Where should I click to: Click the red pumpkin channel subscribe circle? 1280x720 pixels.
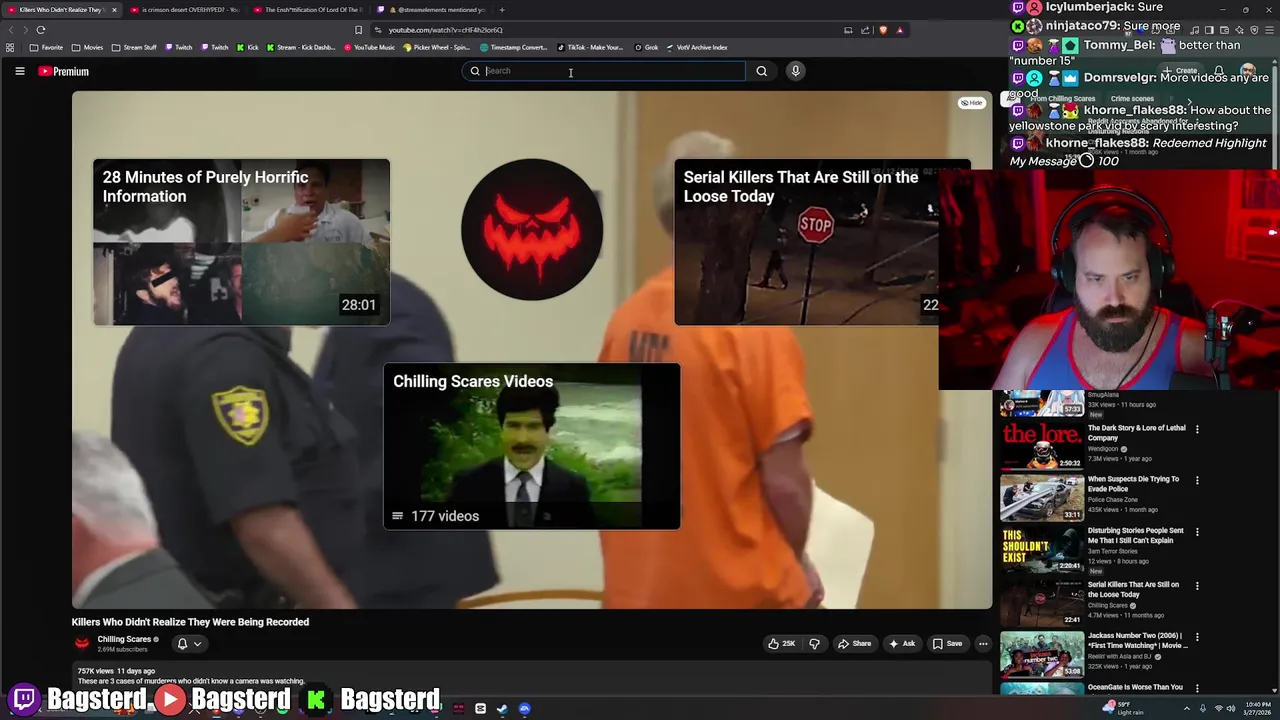pyautogui.click(x=531, y=229)
